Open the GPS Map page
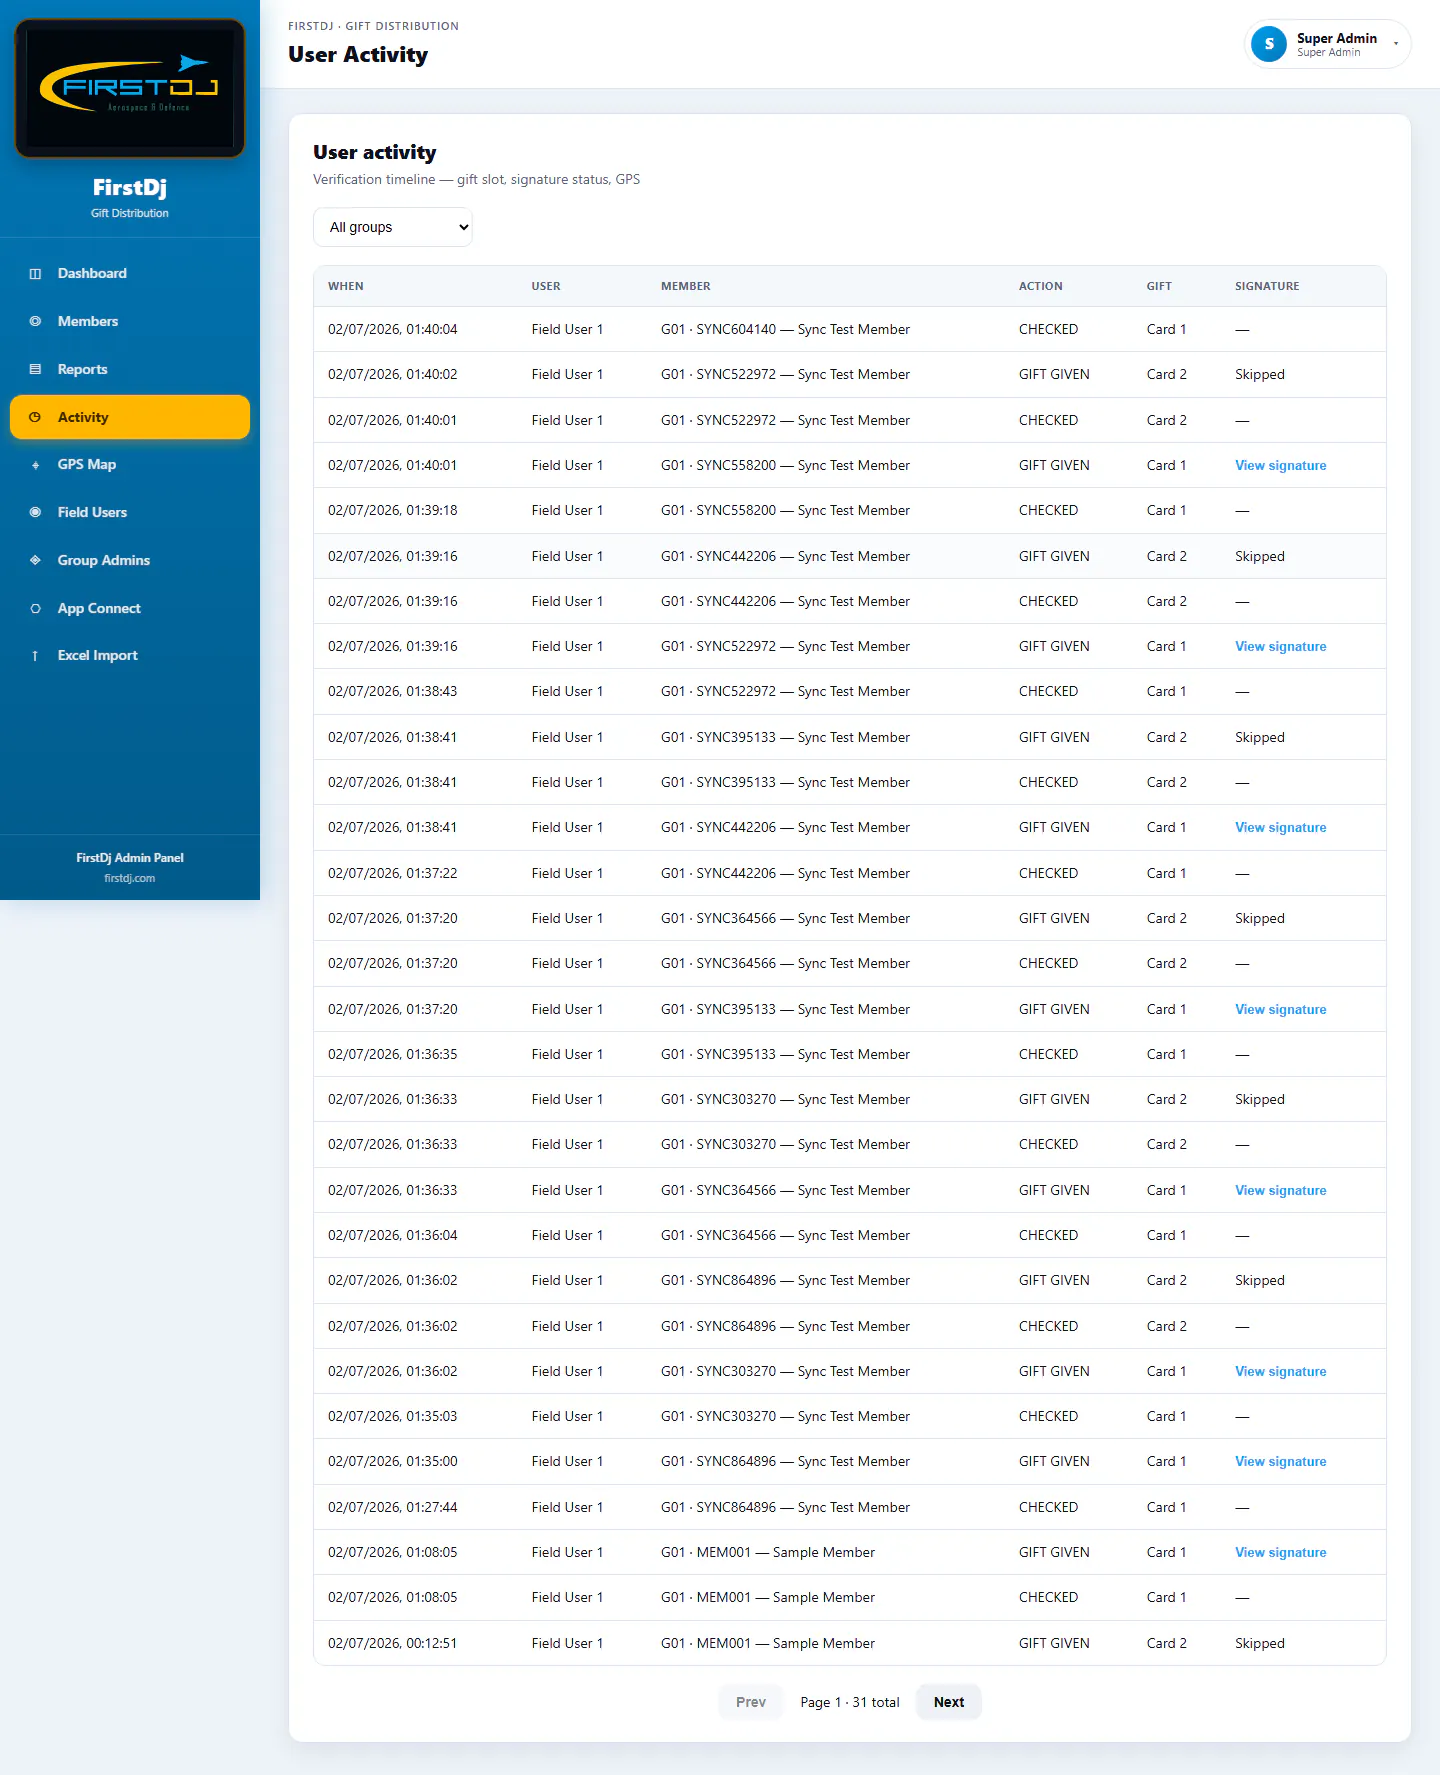The image size is (1440, 1775). pyautogui.click(x=130, y=465)
